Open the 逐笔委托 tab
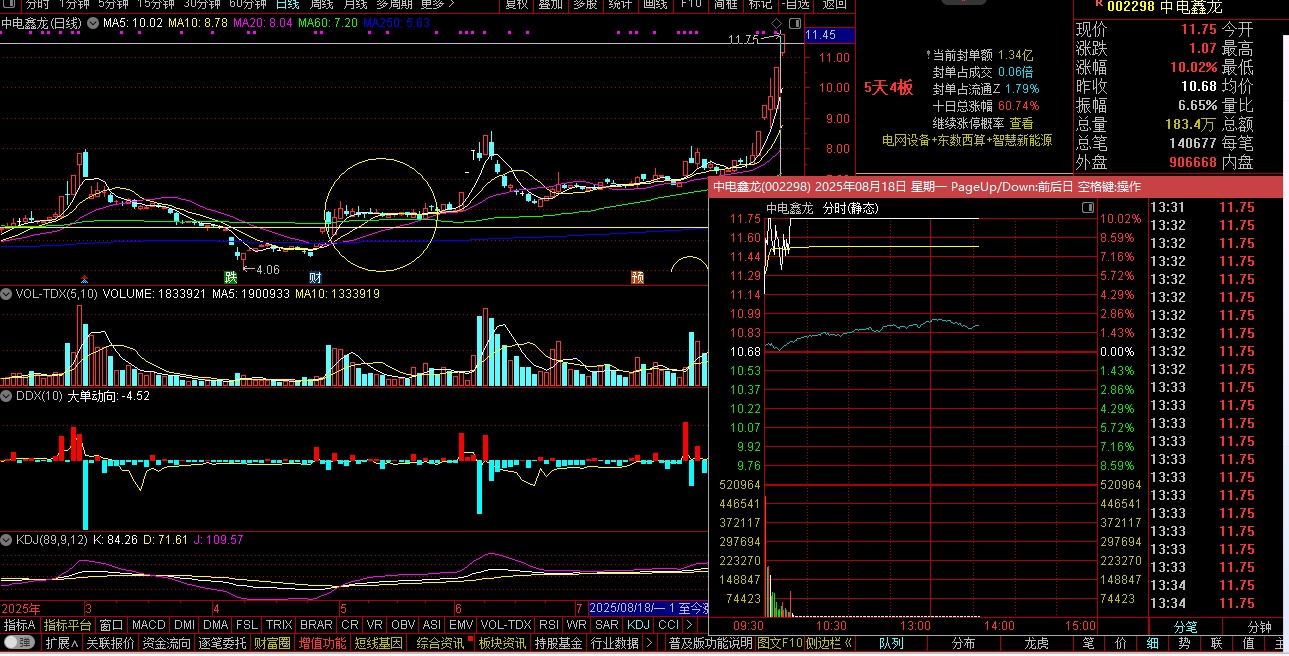 (x=221, y=643)
